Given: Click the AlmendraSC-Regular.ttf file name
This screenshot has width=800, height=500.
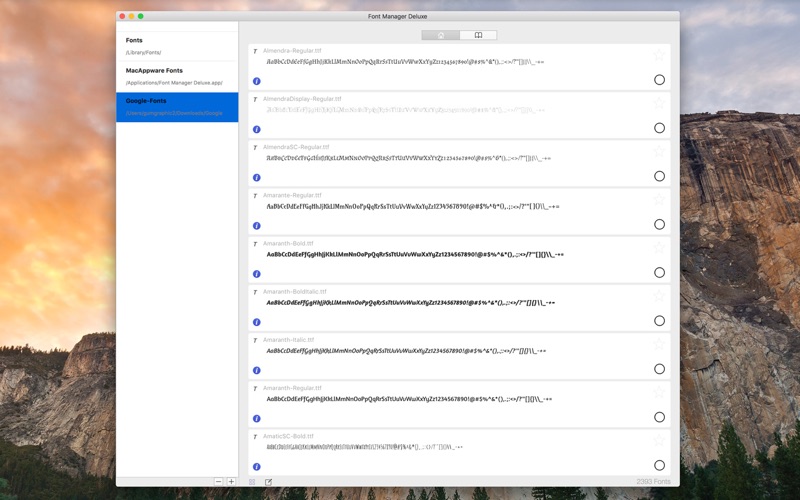Looking at the screenshot, I should tap(296, 147).
